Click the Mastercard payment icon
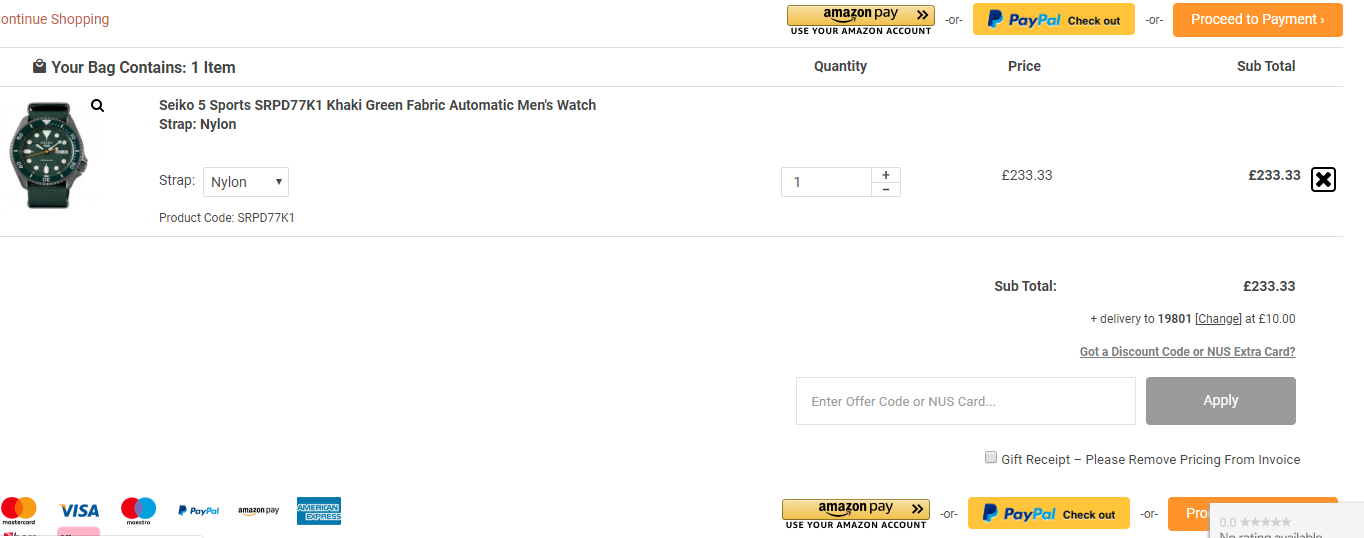Screen dimensions: 1364x538 (18, 511)
